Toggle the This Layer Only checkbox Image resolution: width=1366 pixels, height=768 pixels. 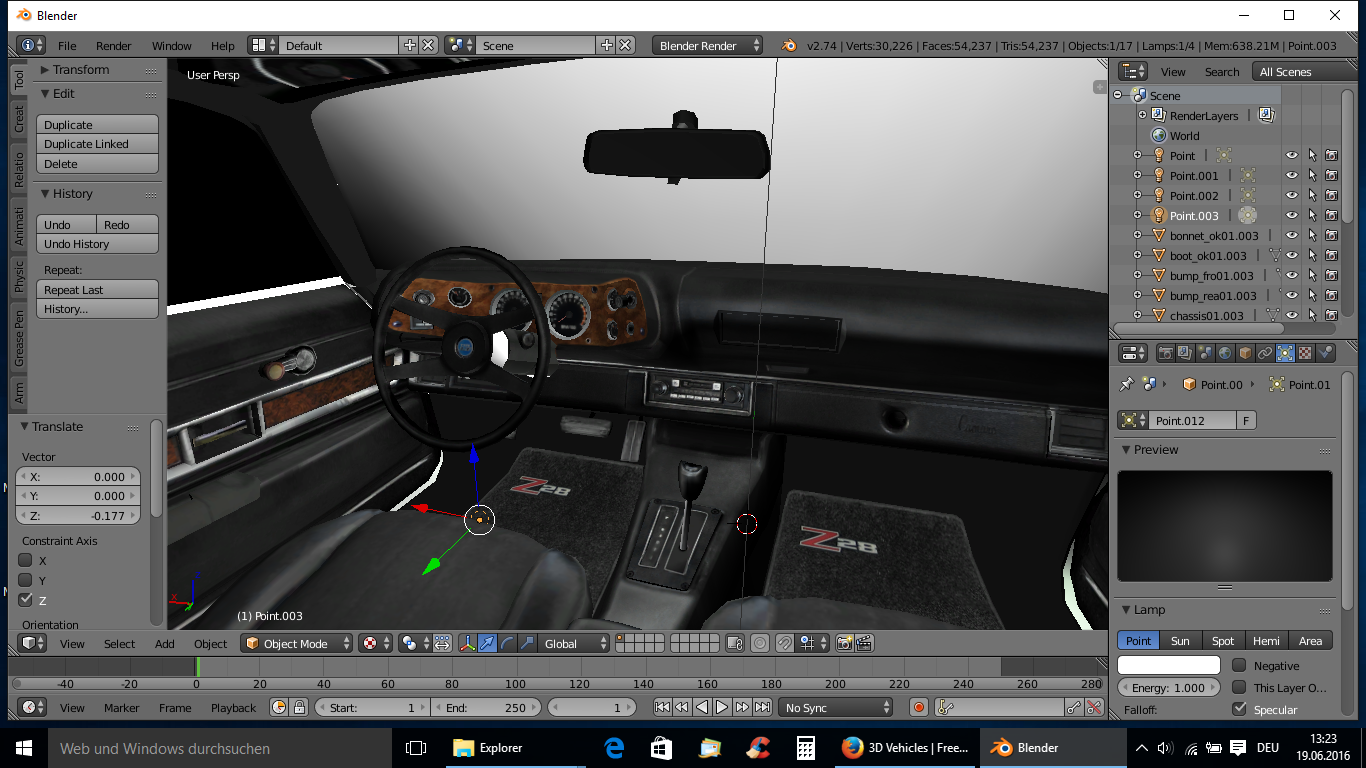(1239, 687)
